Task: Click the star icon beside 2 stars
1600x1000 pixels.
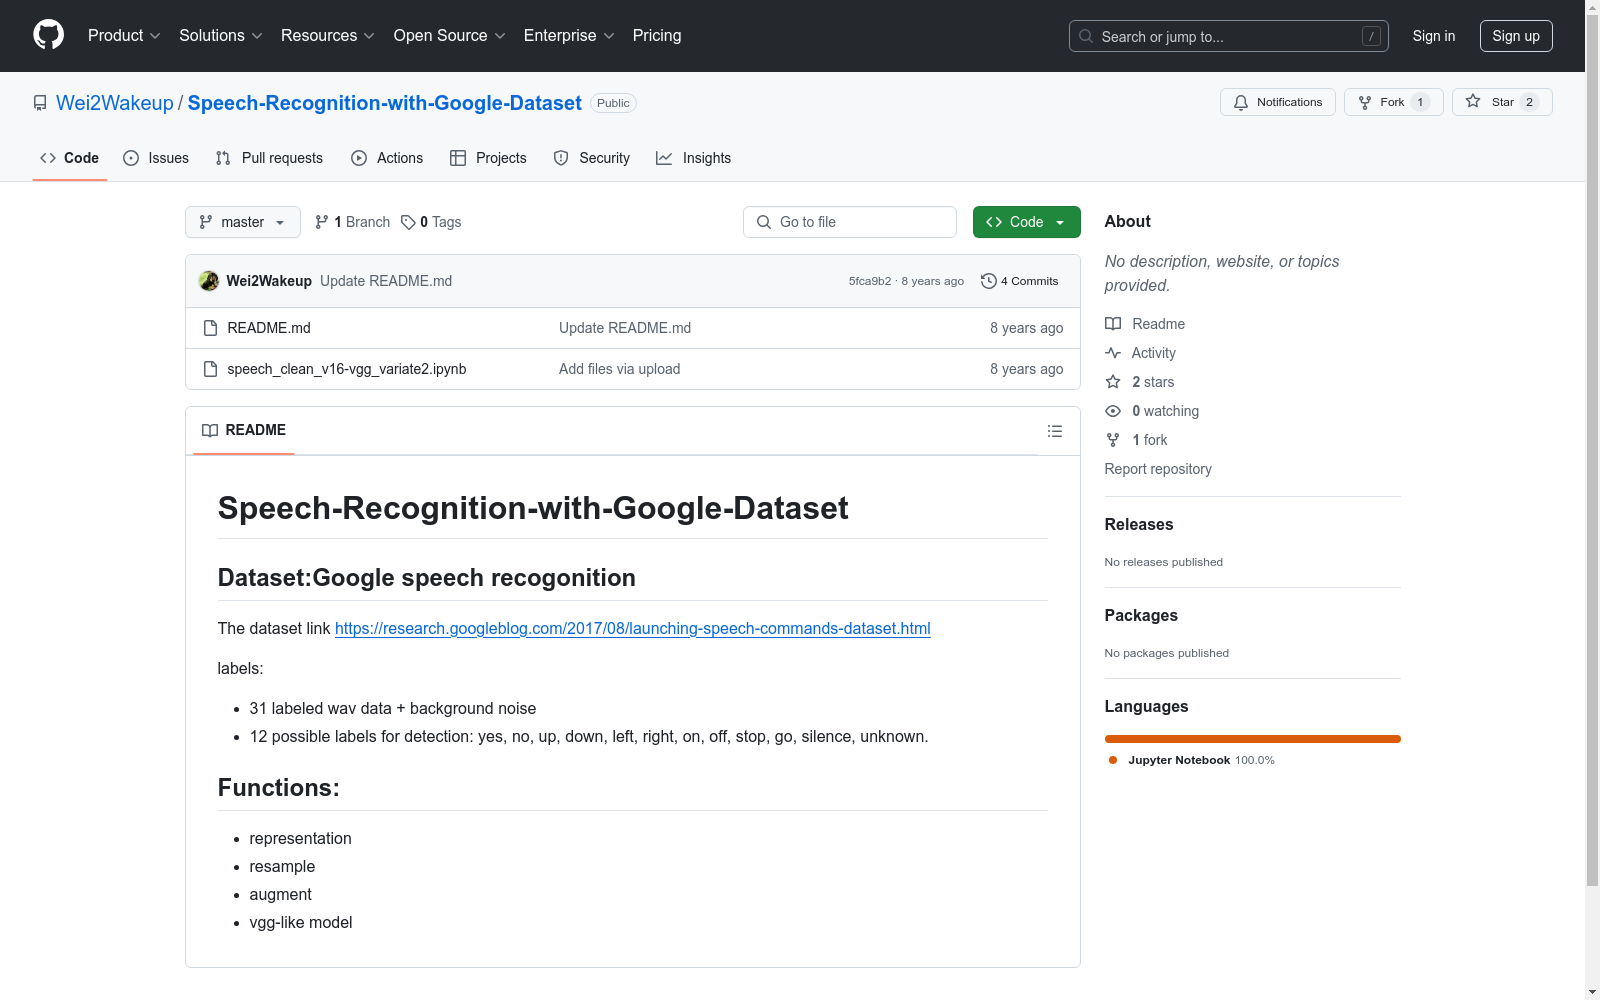Action: pyautogui.click(x=1113, y=382)
